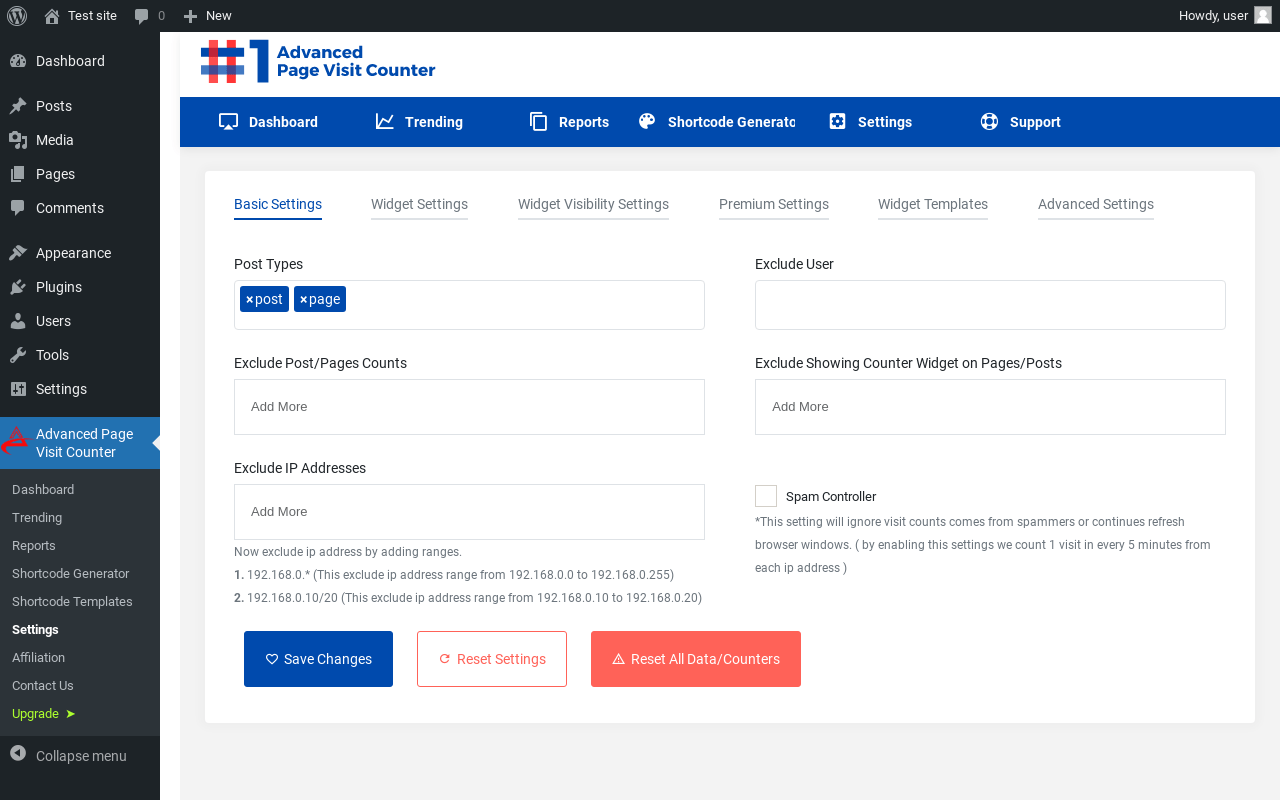Click the plus icon beside New
This screenshot has height=800, width=1280.
pyautogui.click(x=191, y=16)
